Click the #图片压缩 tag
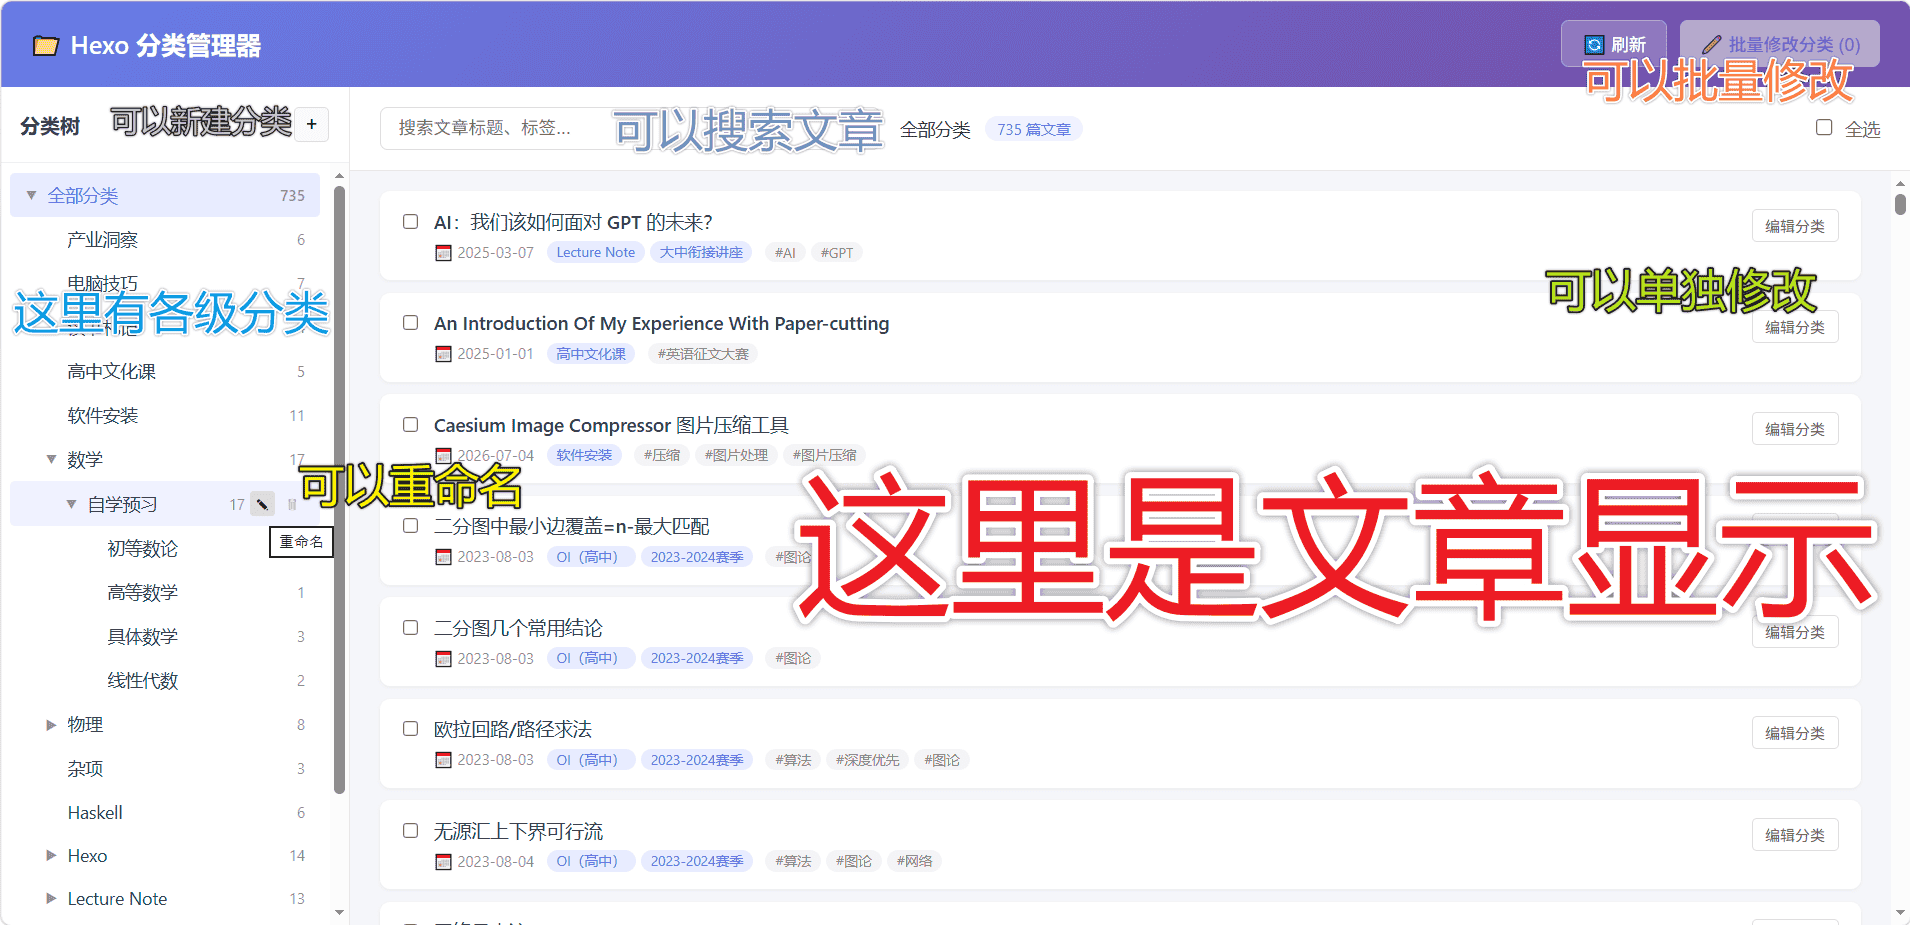 click(824, 455)
